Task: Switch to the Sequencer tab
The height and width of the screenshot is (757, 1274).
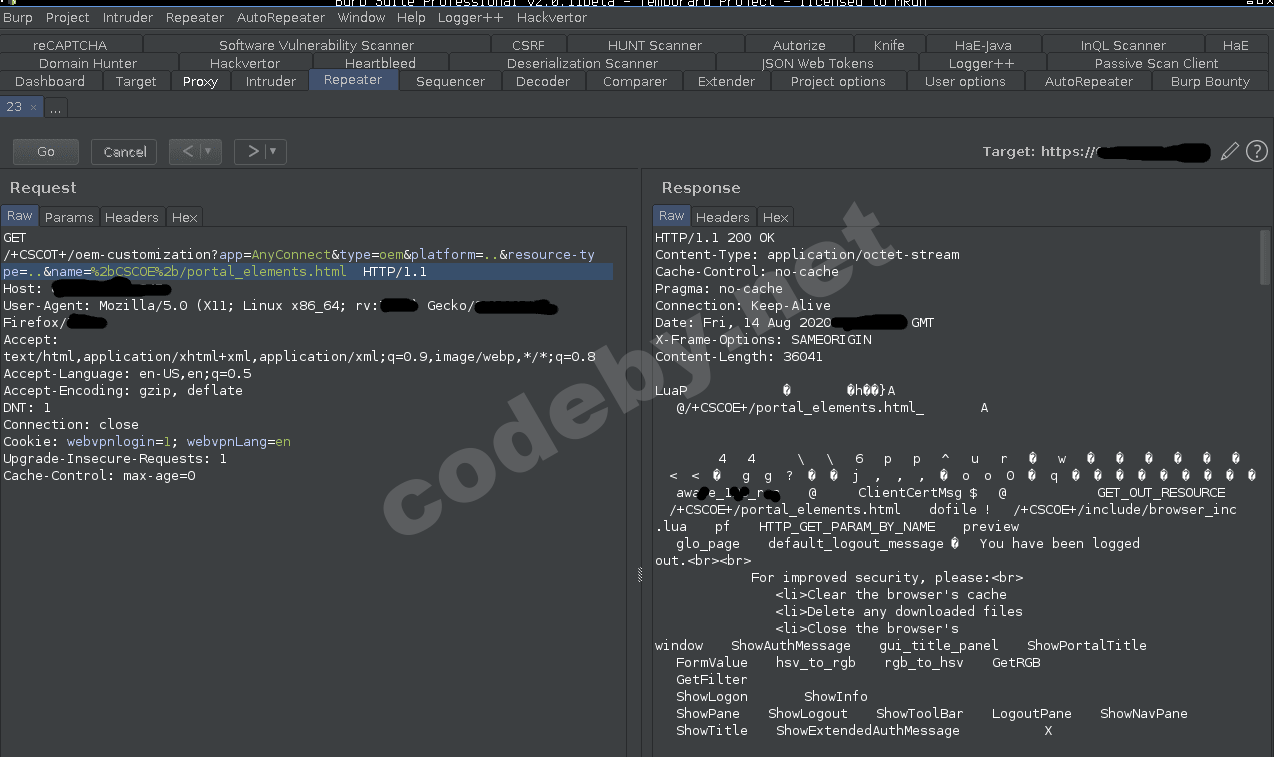Action: [x=450, y=81]
